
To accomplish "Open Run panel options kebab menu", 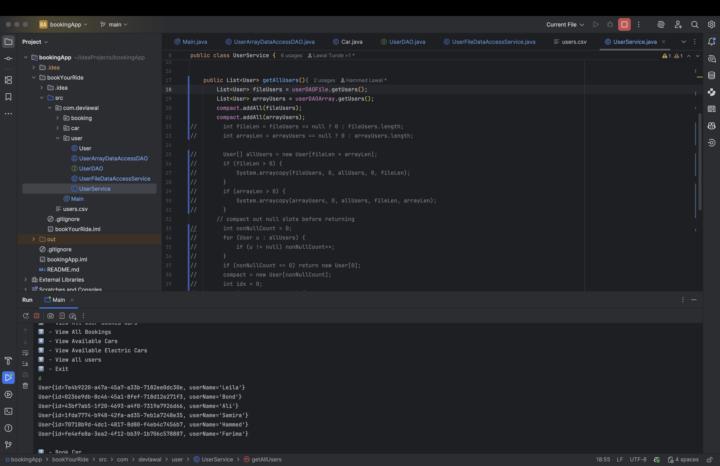I will (683, 300).
